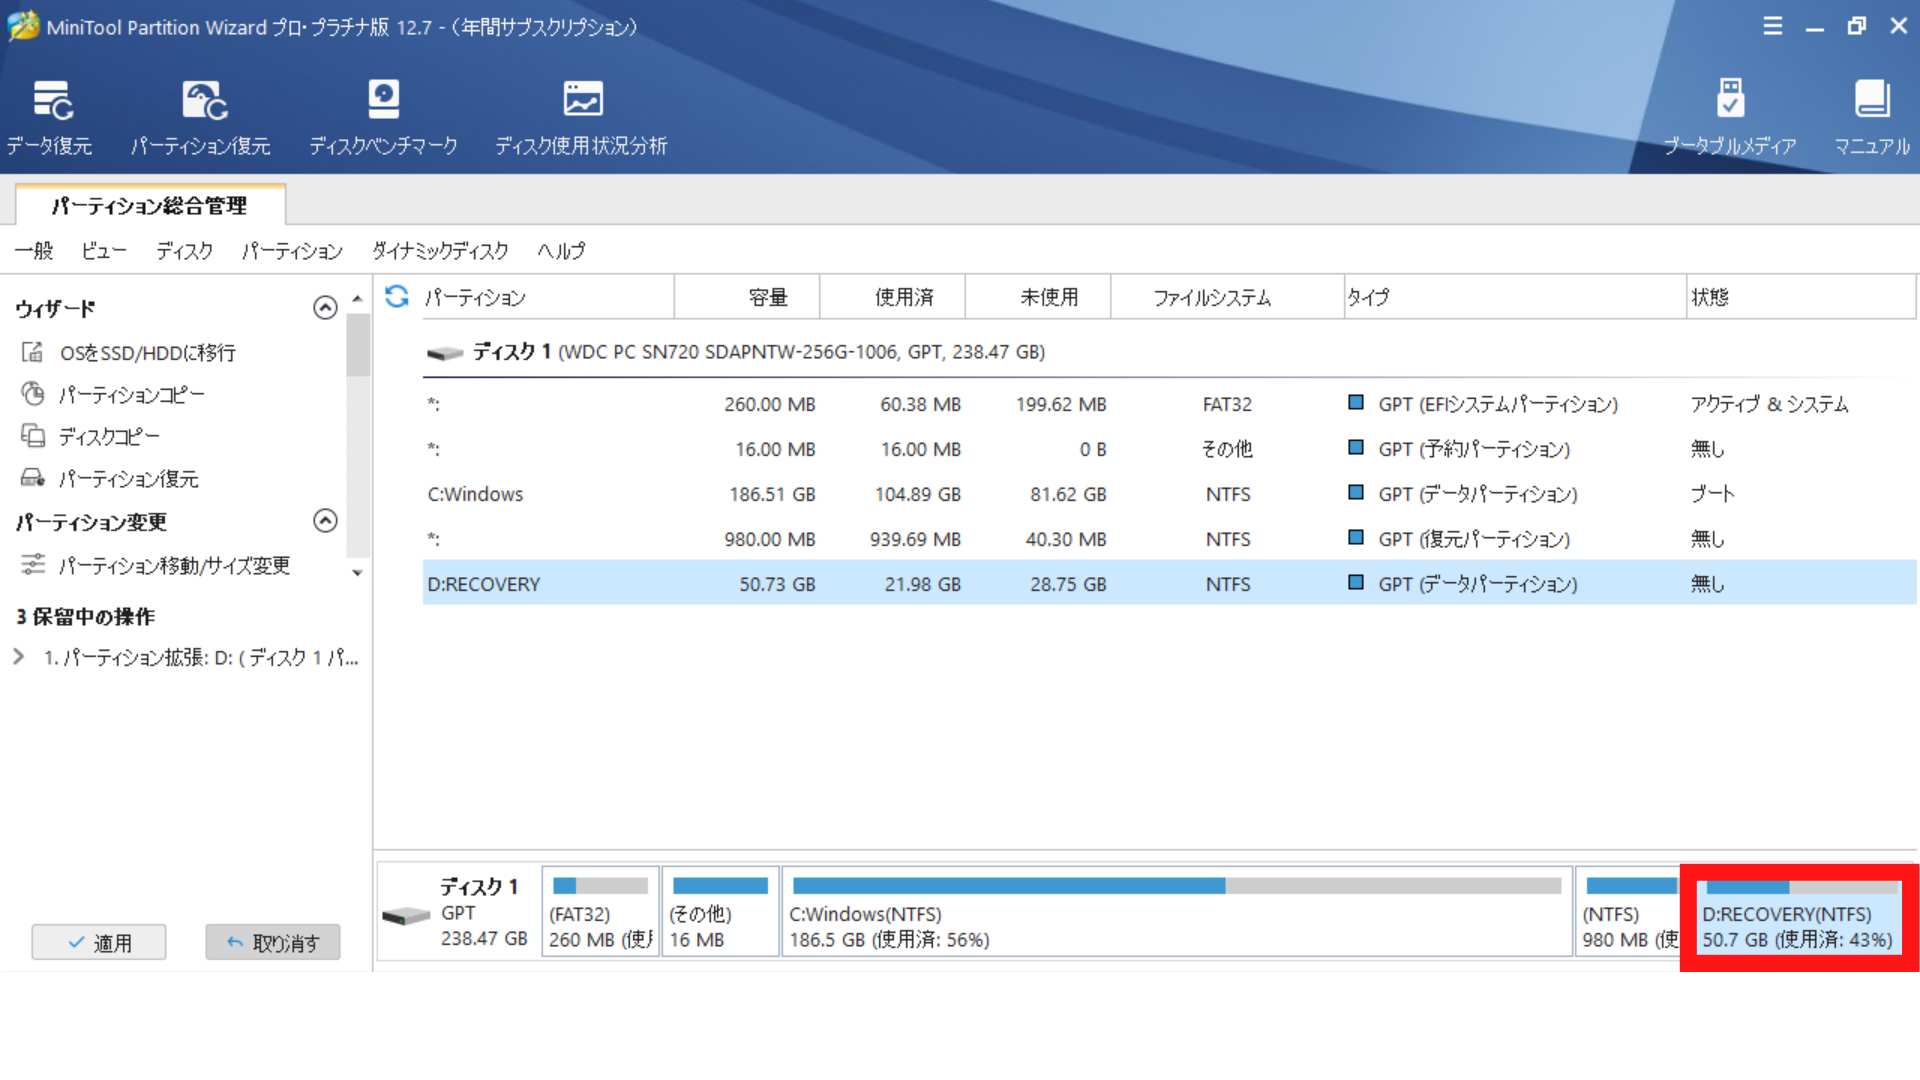Select the C:Windows block in the disk map
This screenshot has width=1920, height=1080.
tap(1176, 913)
